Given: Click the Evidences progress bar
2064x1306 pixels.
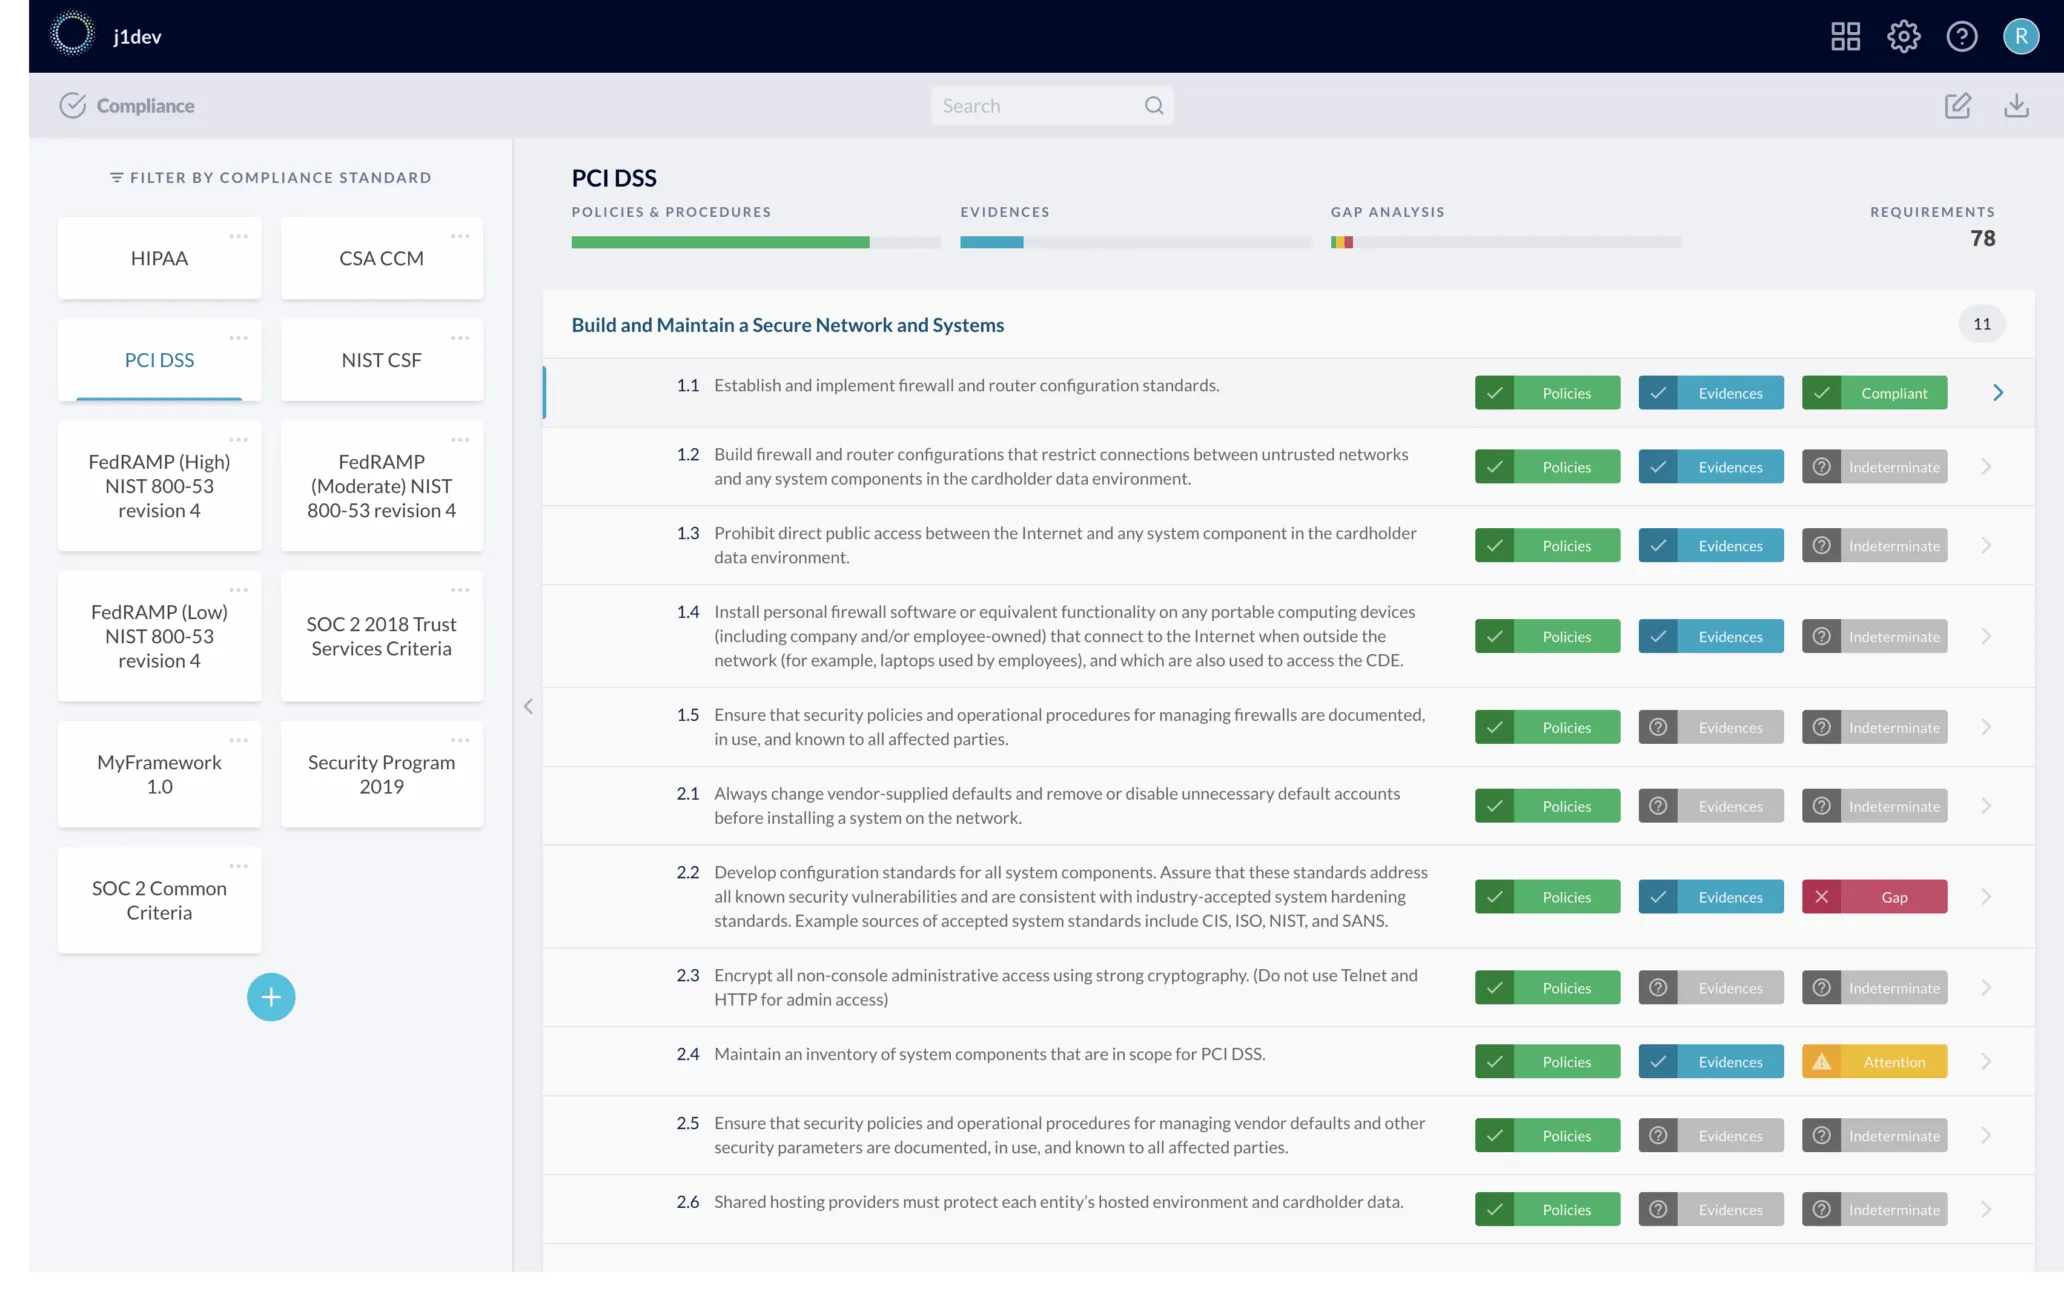Looking at the screenshot, I should [x=1135, y=242].
